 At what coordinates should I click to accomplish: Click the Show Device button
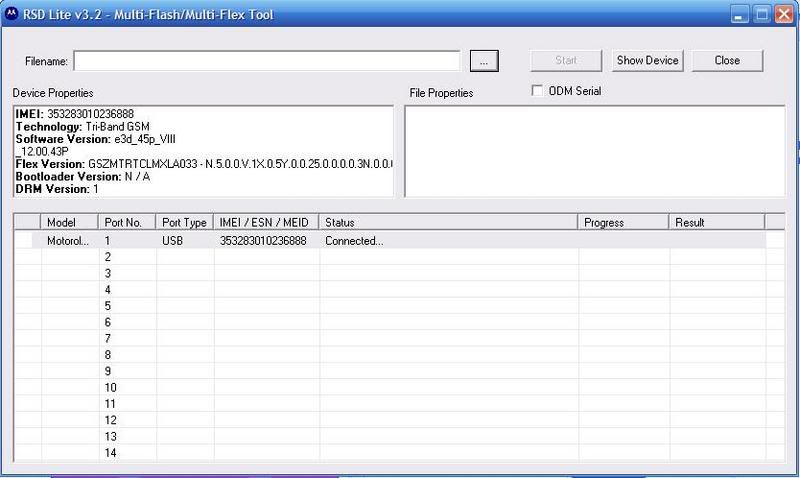[x=647, y=60]
